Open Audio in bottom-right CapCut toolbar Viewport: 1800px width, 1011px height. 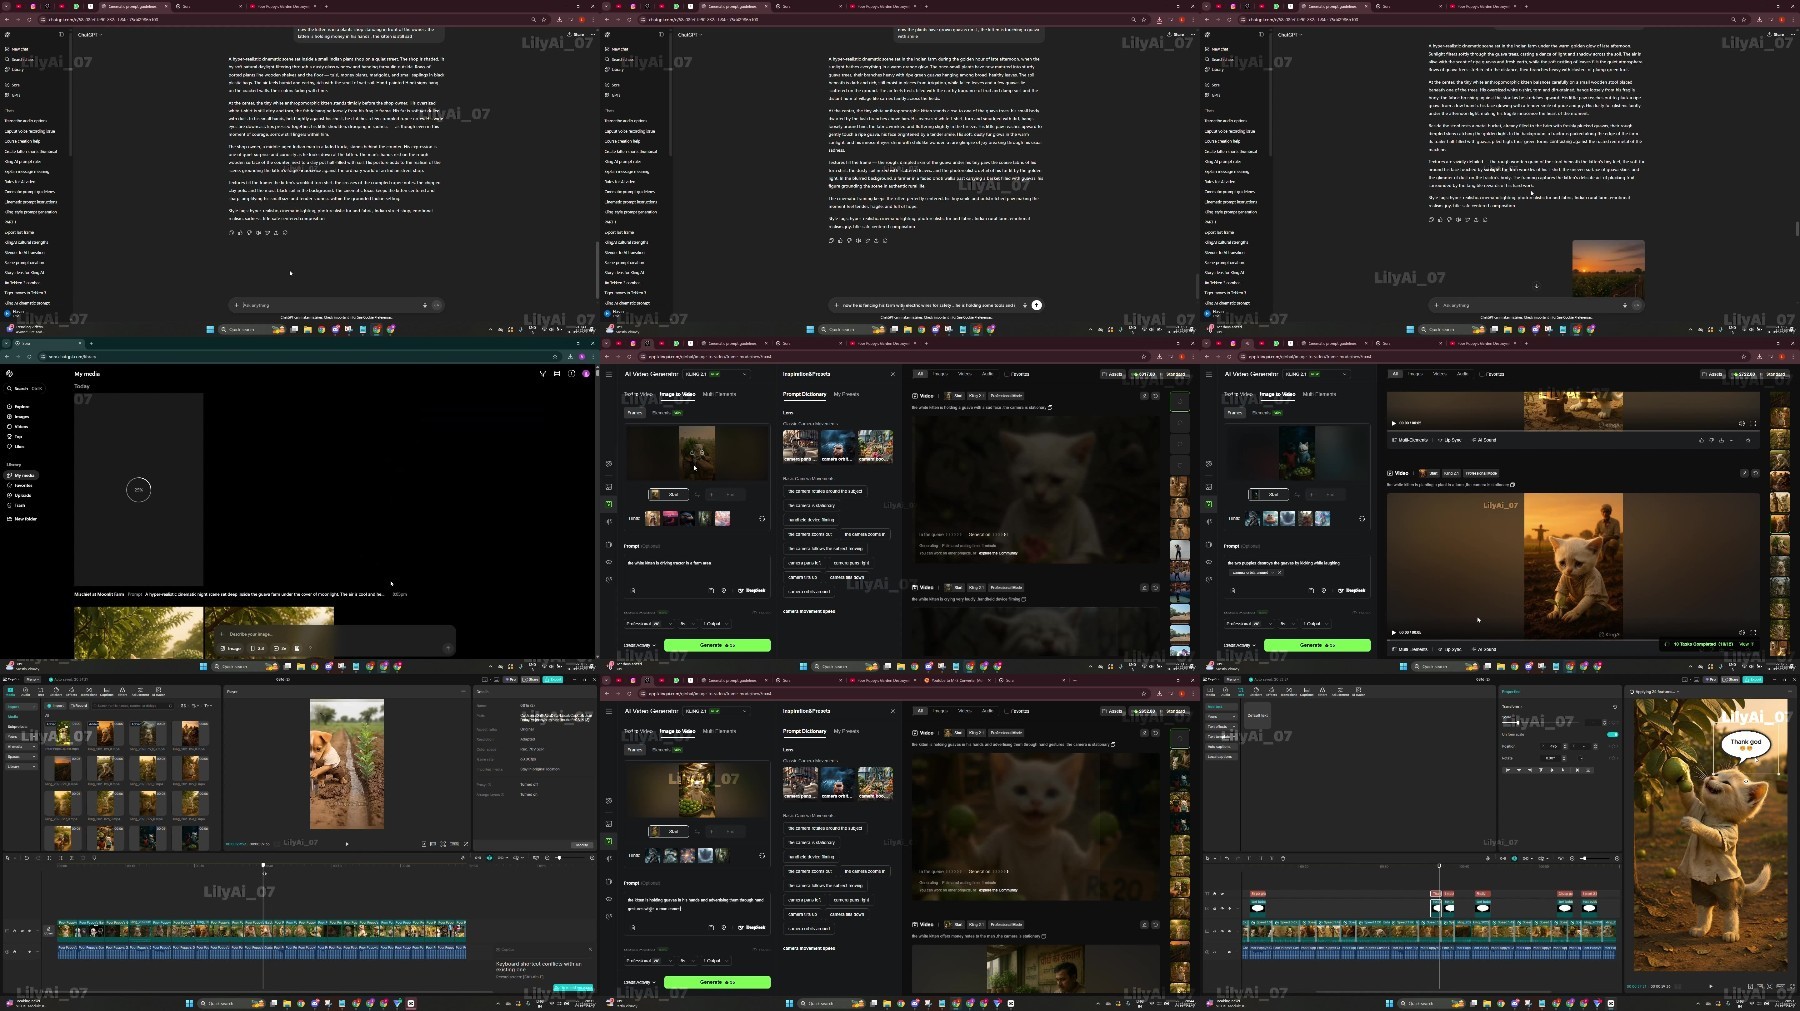click(x=1227, y=691)
